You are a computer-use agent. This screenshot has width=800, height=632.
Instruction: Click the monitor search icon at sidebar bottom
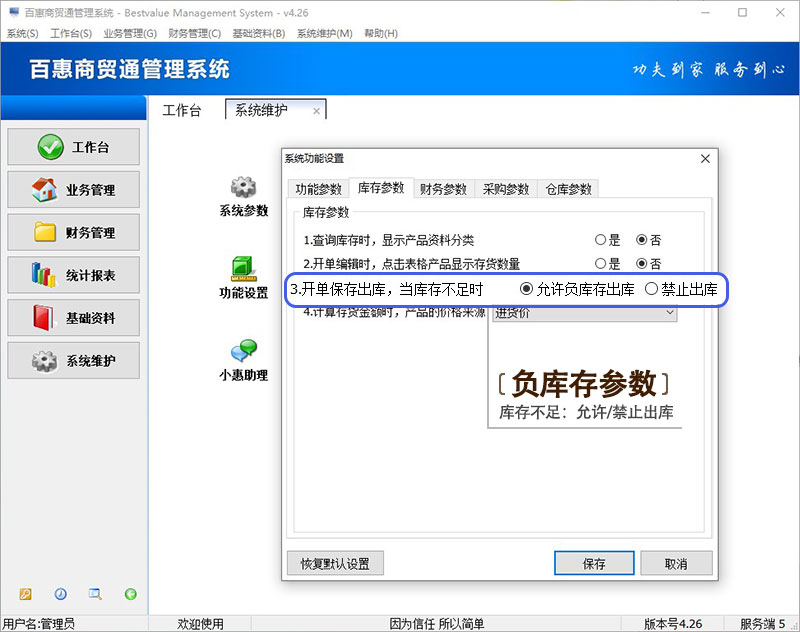coord(95,594)
